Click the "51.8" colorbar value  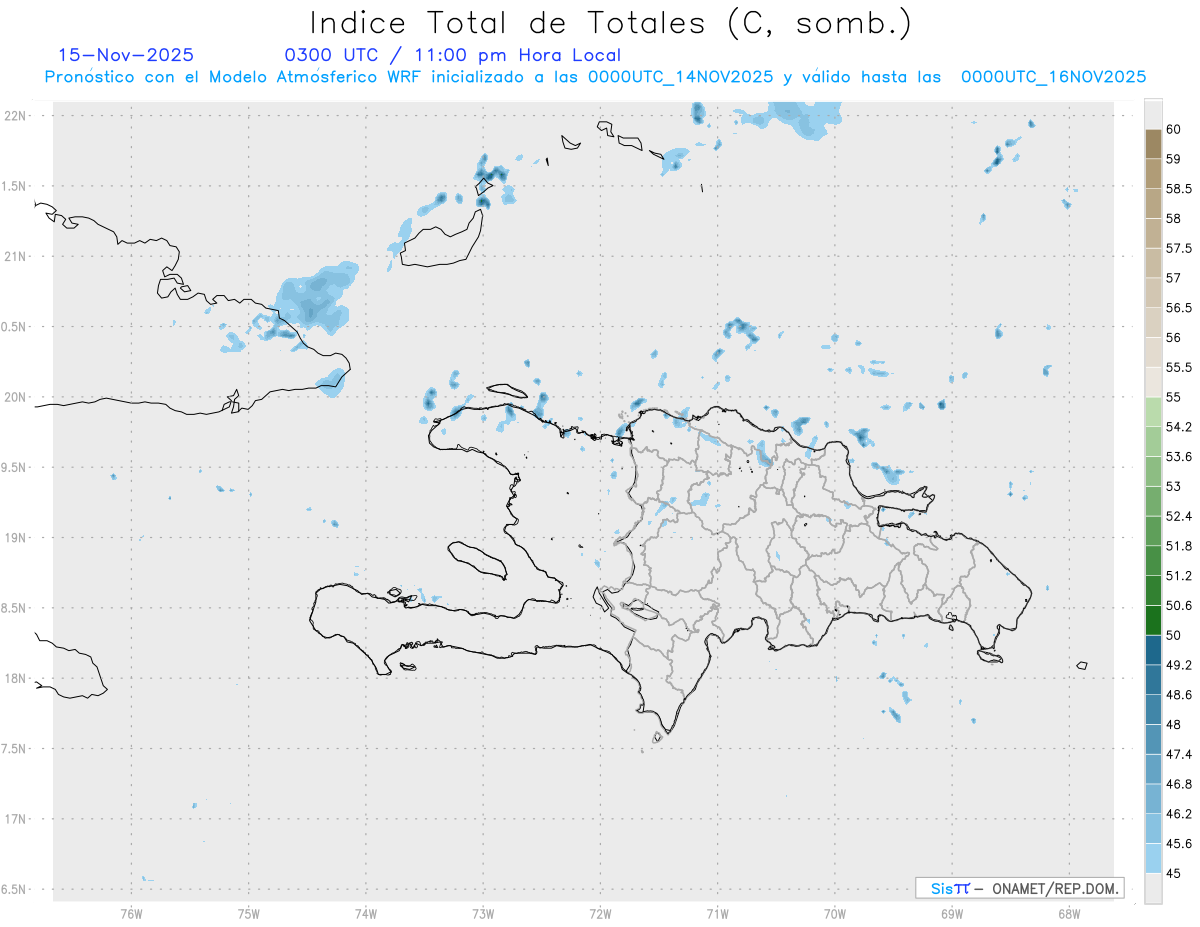click(1179, 546)
